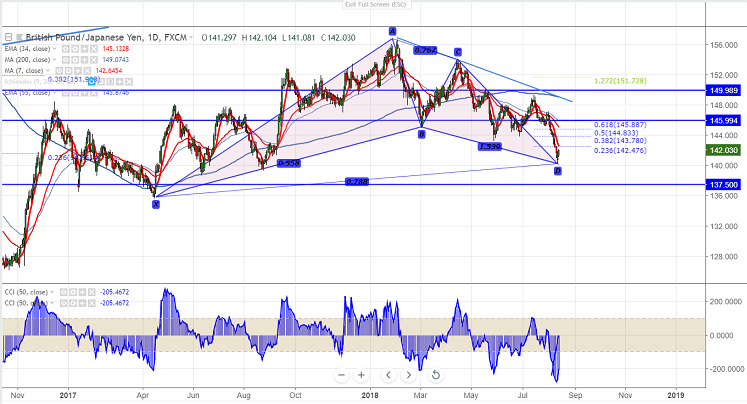Click the plus icon on MA (7, close) row

[78, 71]
